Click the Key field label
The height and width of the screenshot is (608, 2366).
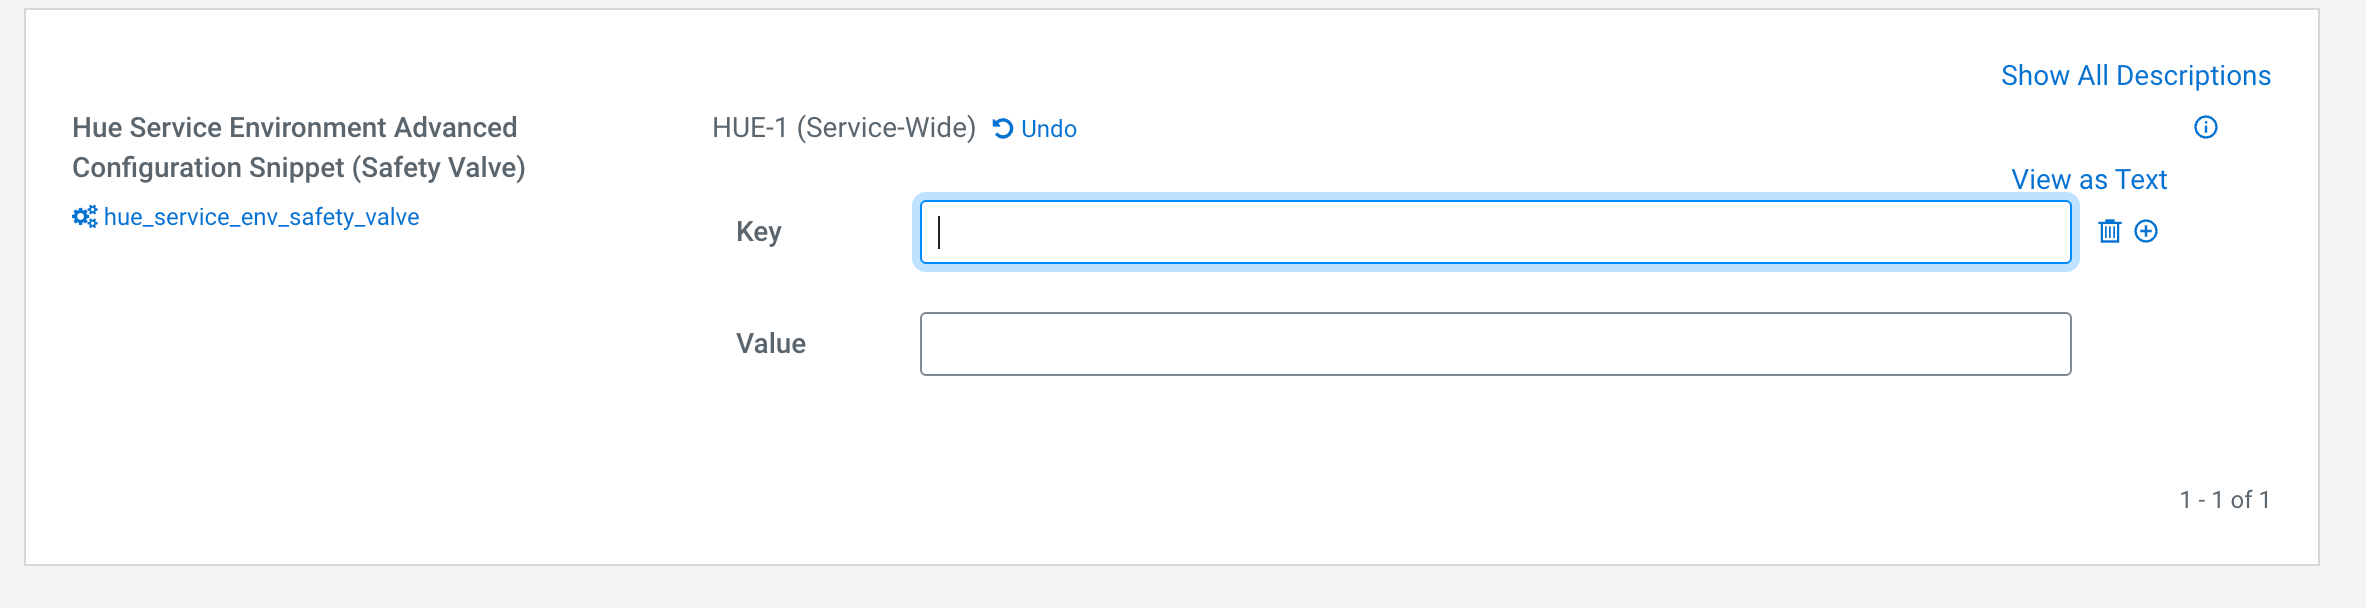click(x=758, y=232)
